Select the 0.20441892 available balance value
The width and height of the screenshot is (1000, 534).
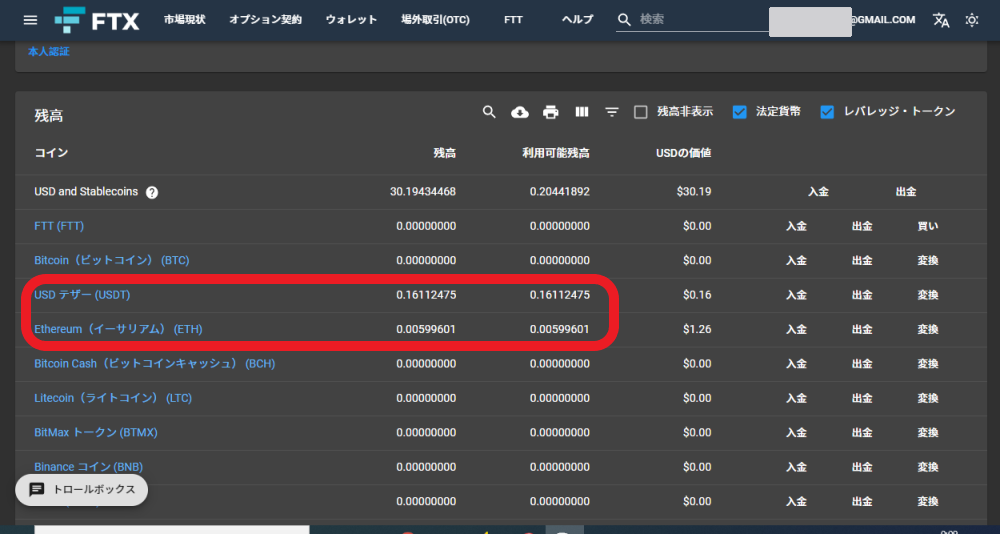click(x=559, y=192)
